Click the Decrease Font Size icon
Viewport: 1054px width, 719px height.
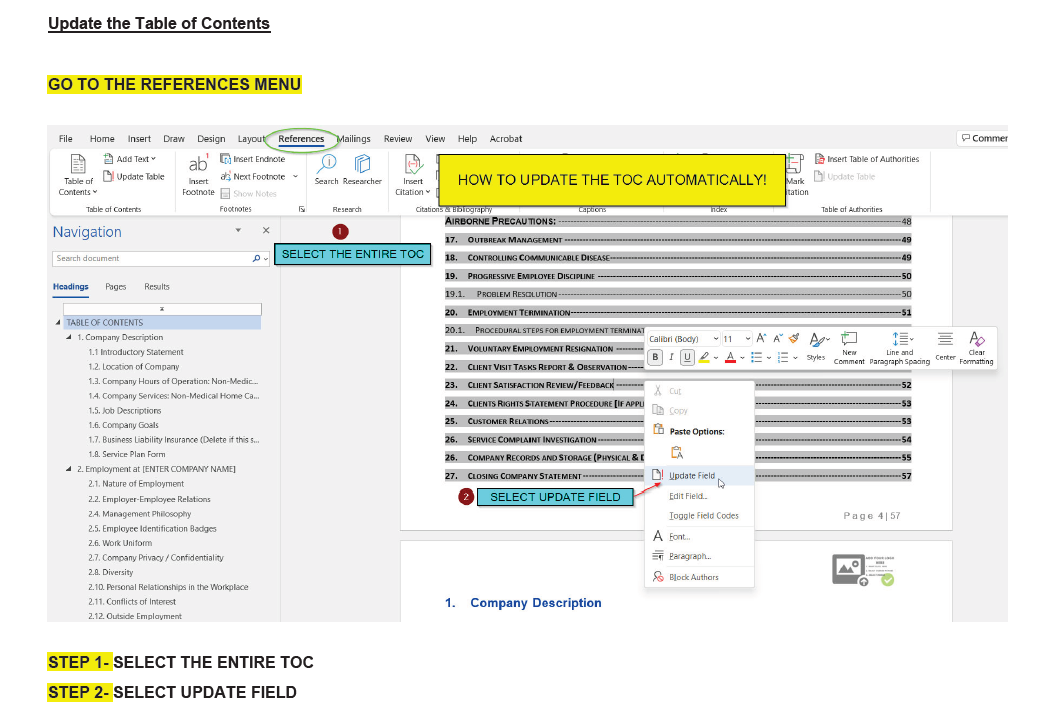pos(777,339)
